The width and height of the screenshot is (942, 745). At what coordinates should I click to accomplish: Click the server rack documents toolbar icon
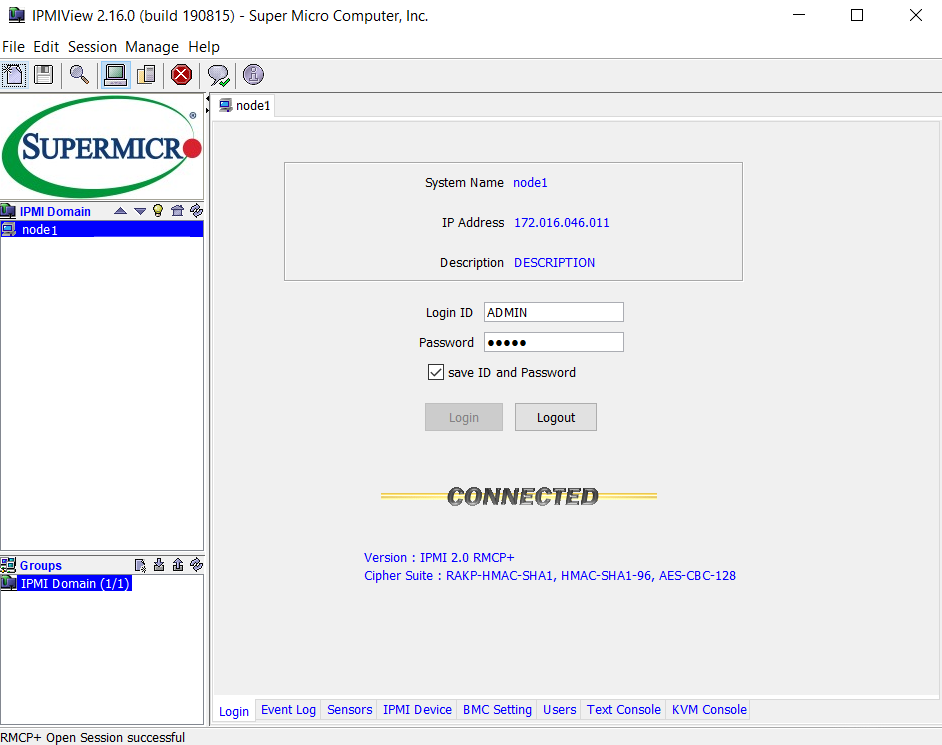(x=146, y=75)
